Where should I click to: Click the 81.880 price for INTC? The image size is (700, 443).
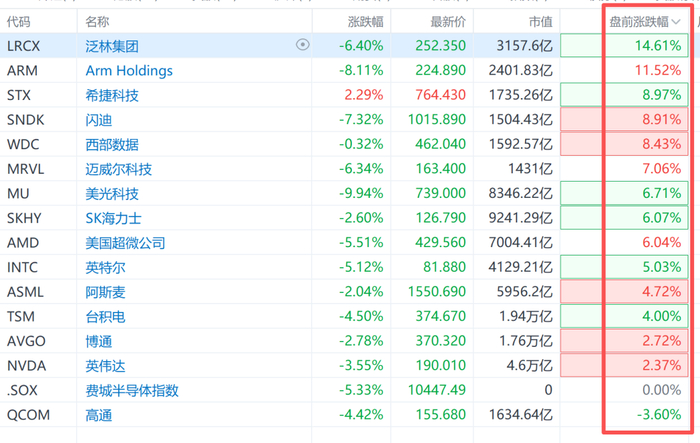444,267
